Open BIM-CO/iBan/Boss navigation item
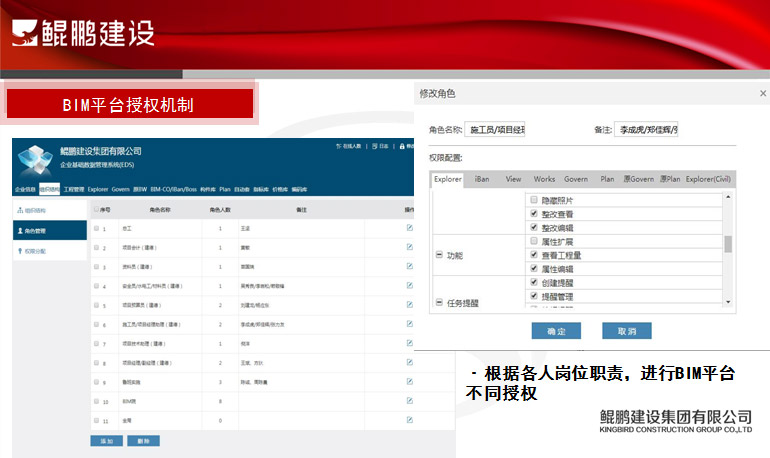 pyautogui.click(x=173, y=189)
